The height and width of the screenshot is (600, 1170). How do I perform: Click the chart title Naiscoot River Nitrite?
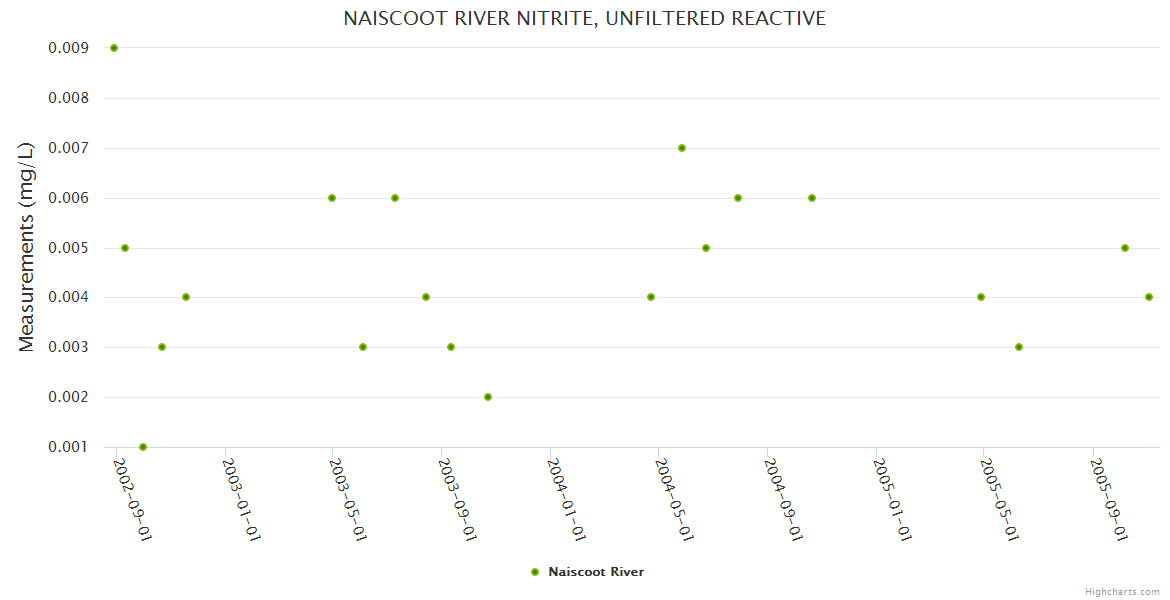585,19
